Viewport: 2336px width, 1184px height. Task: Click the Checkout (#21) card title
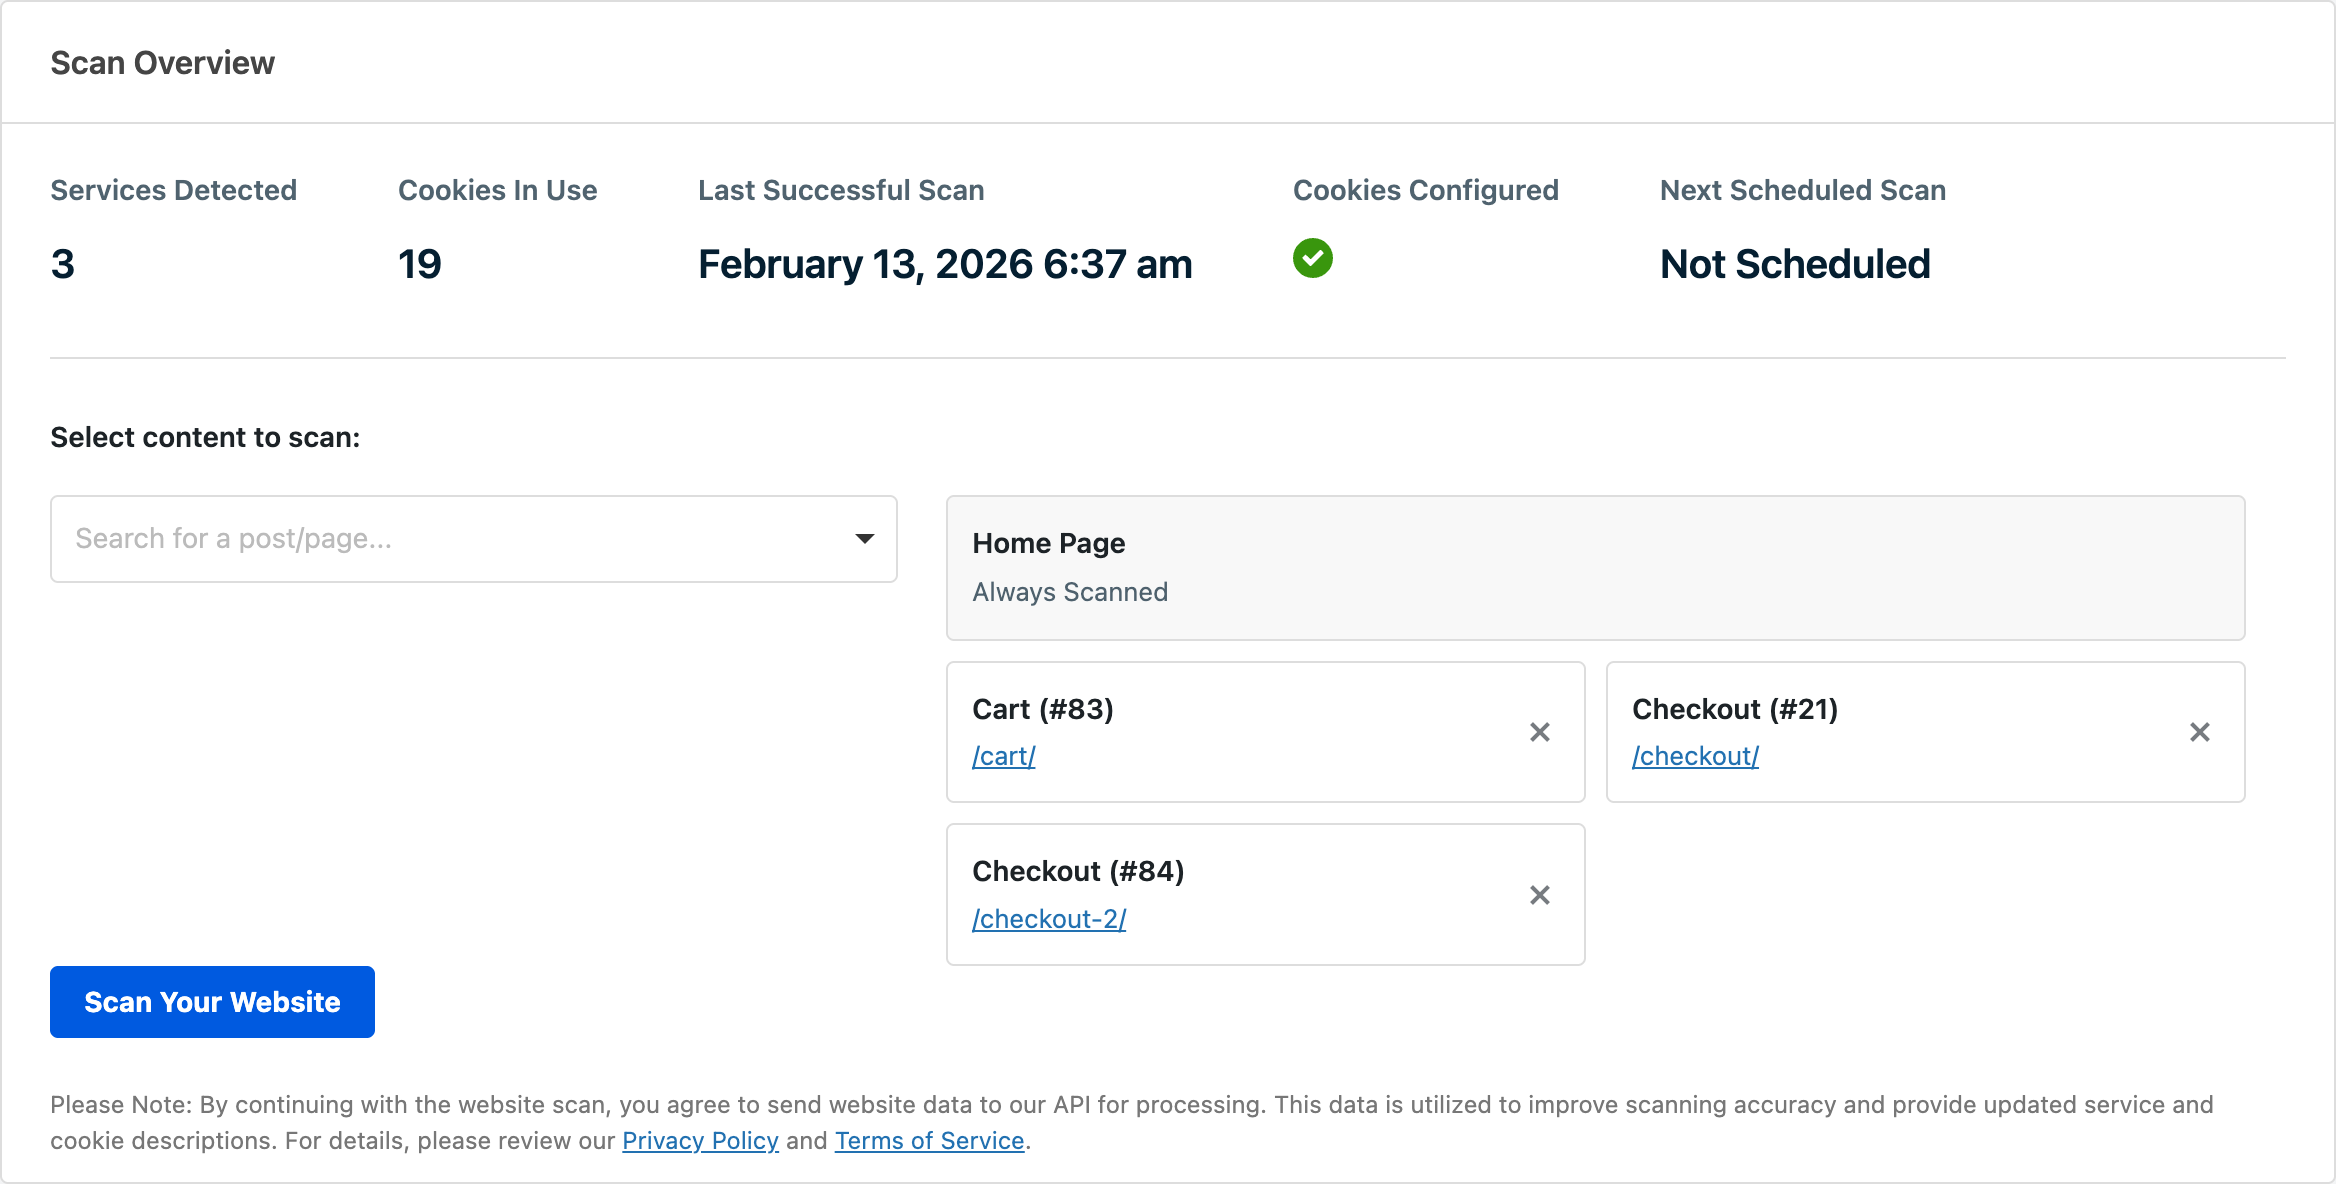1735,709
